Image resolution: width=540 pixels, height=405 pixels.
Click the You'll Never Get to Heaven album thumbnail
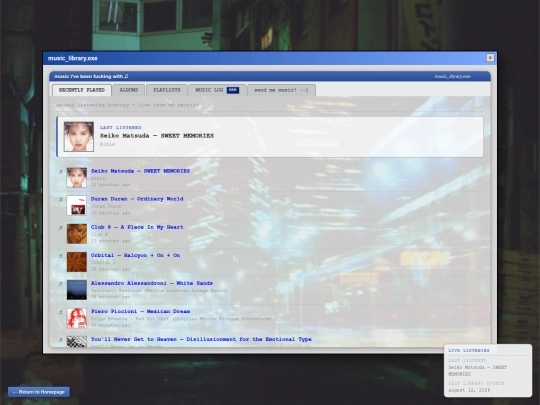[76, 342]
